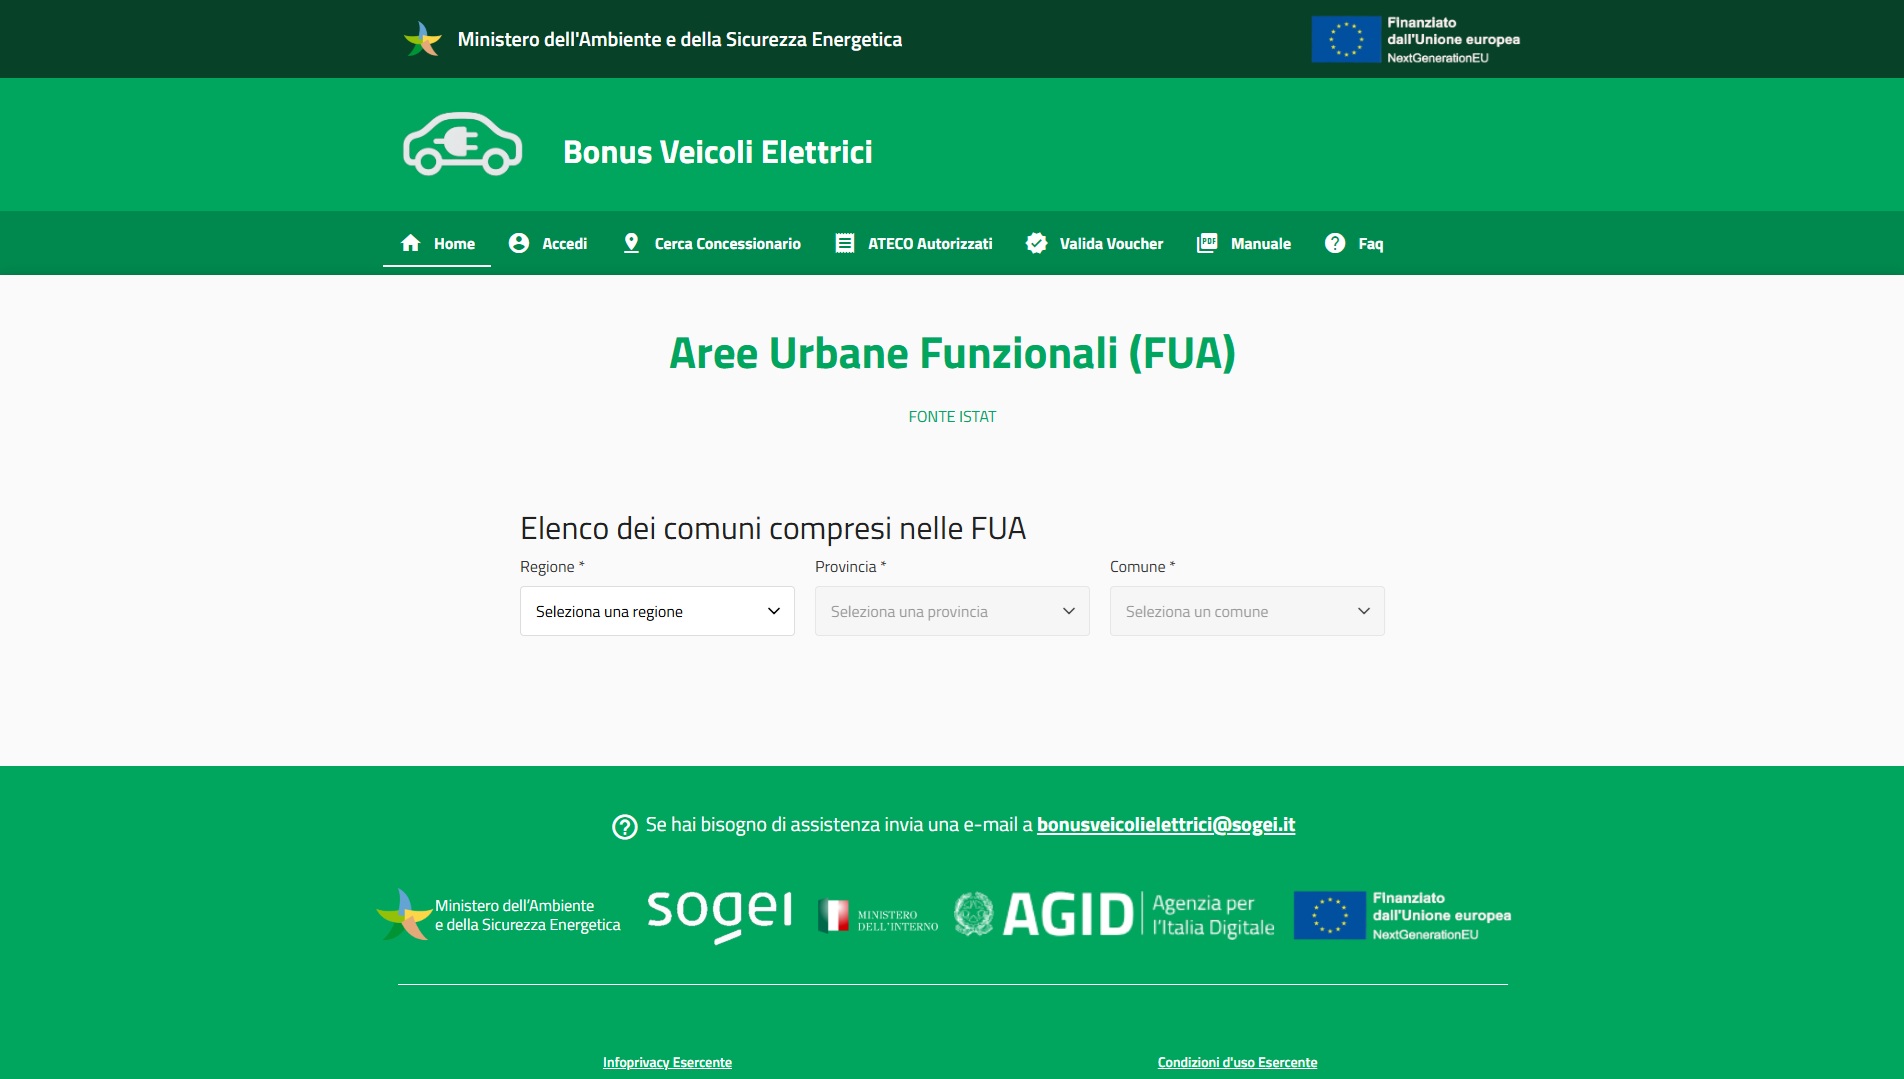
Task: Click the Ministero dell'Ambiente star logo in header
Action: tap(422, 39)
